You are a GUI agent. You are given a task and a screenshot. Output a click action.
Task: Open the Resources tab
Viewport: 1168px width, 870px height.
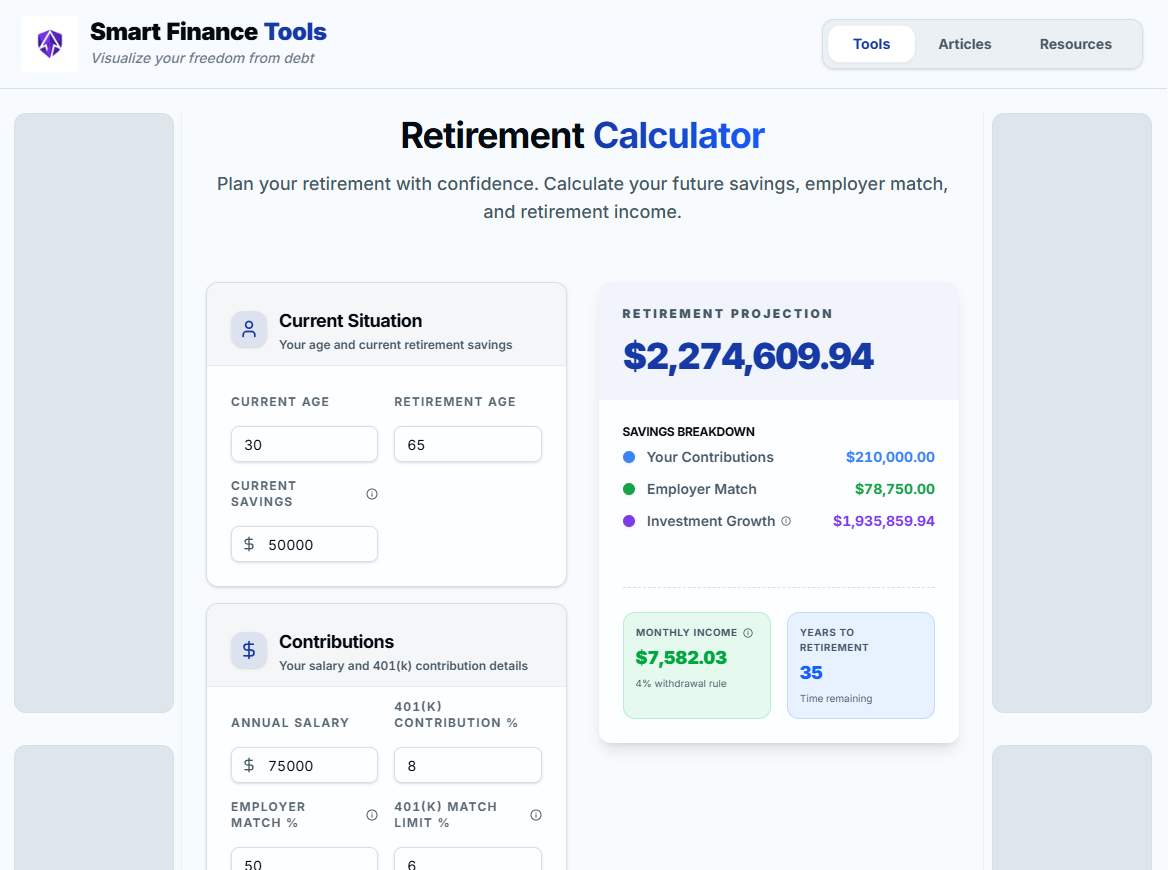click(x=1075, y=43)
